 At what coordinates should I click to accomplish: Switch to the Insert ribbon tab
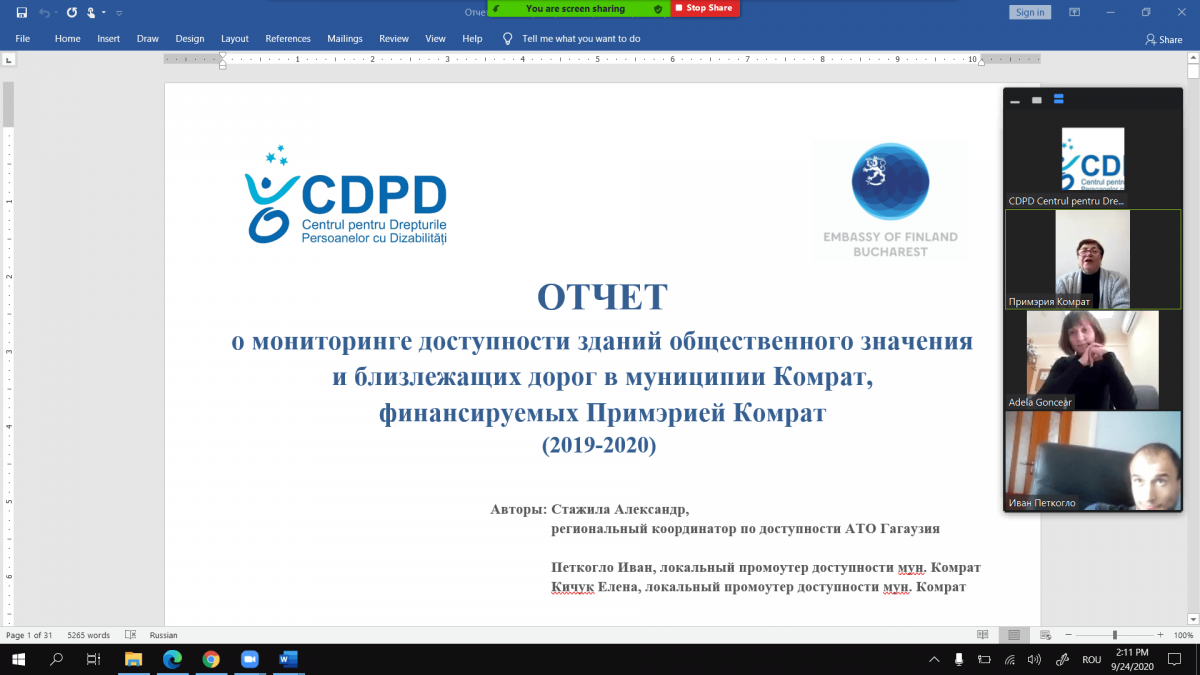pos(108,39)
